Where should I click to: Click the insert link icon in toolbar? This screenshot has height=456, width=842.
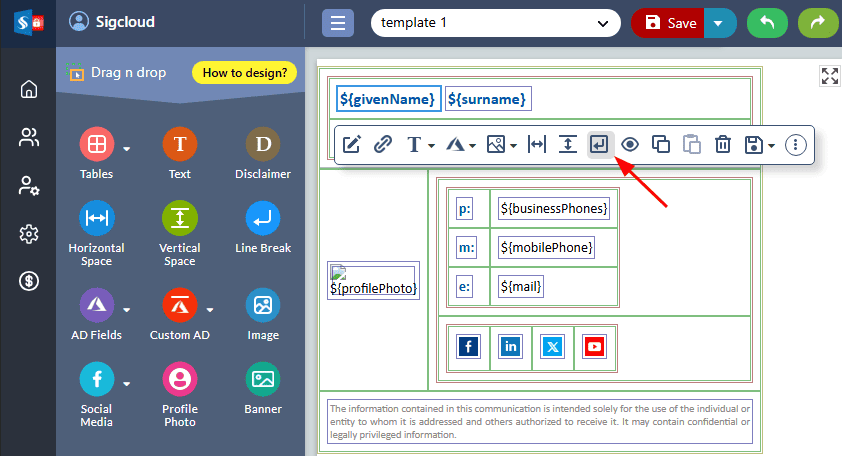point(382,144)
